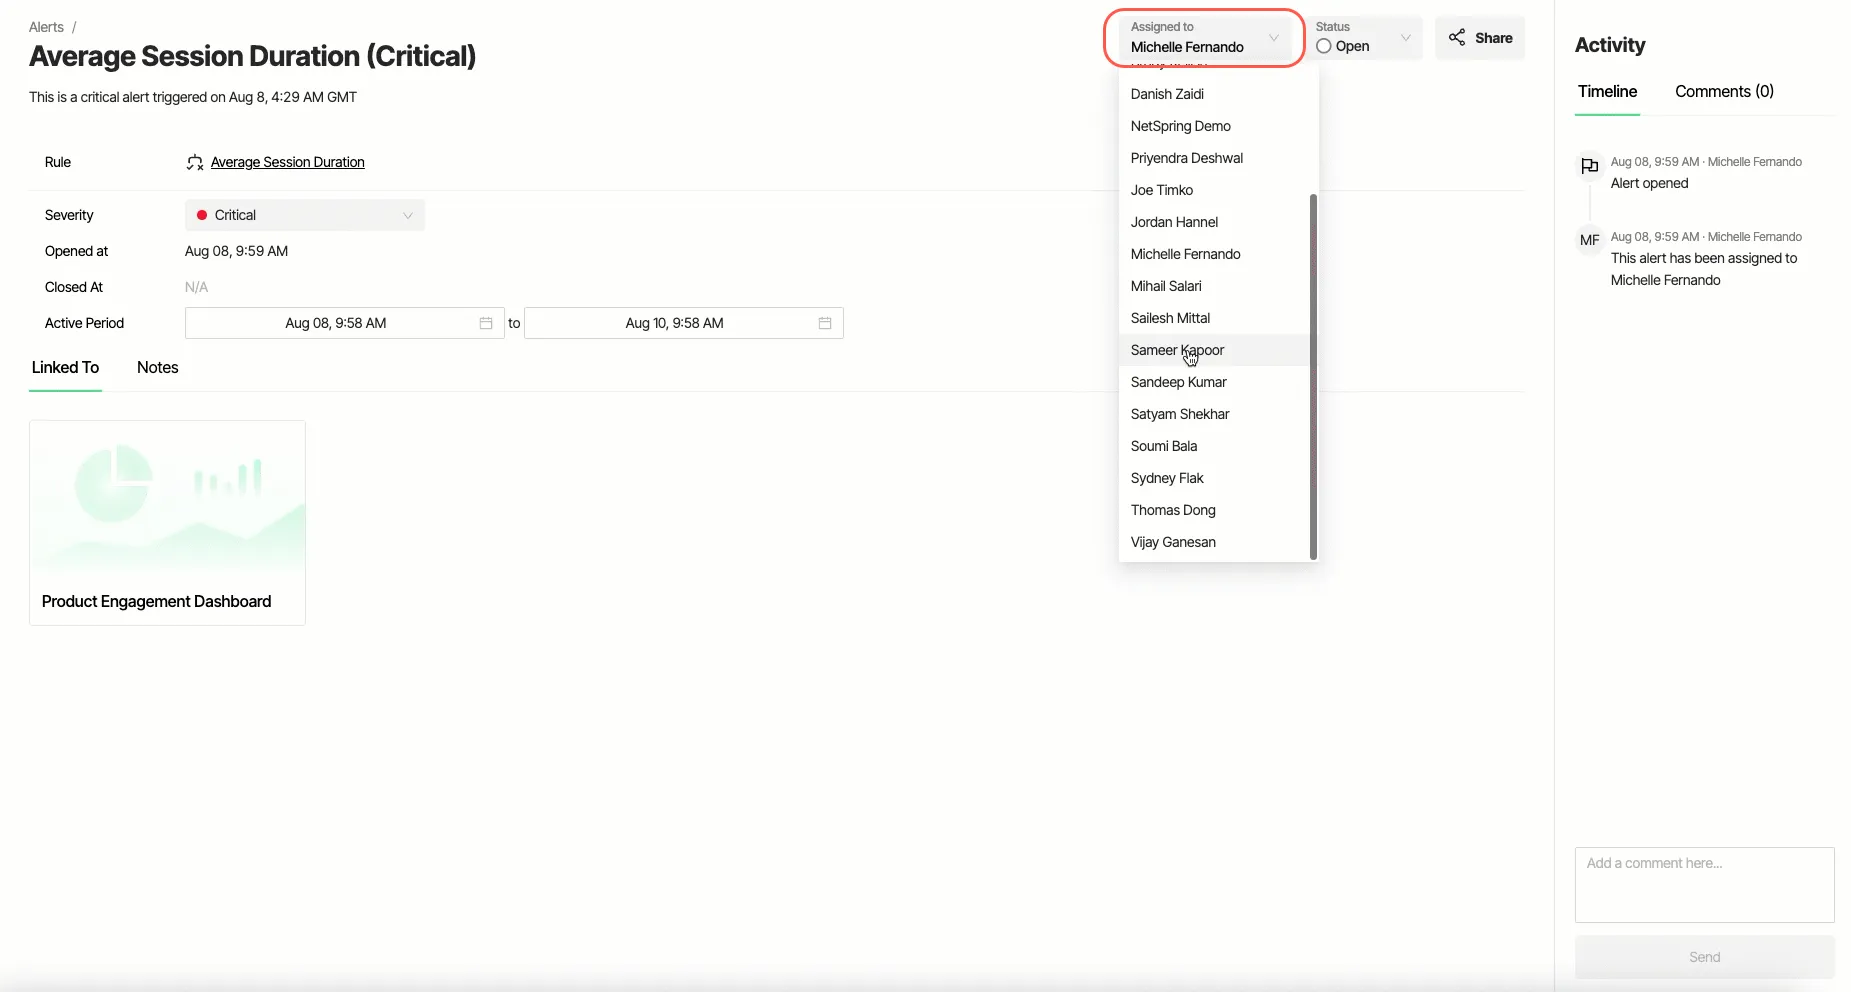Click the Opened at value Aug 08, 9:59 AM
Screen dimensions: 1851x992
pyautogui.click(x=236, y=252)
